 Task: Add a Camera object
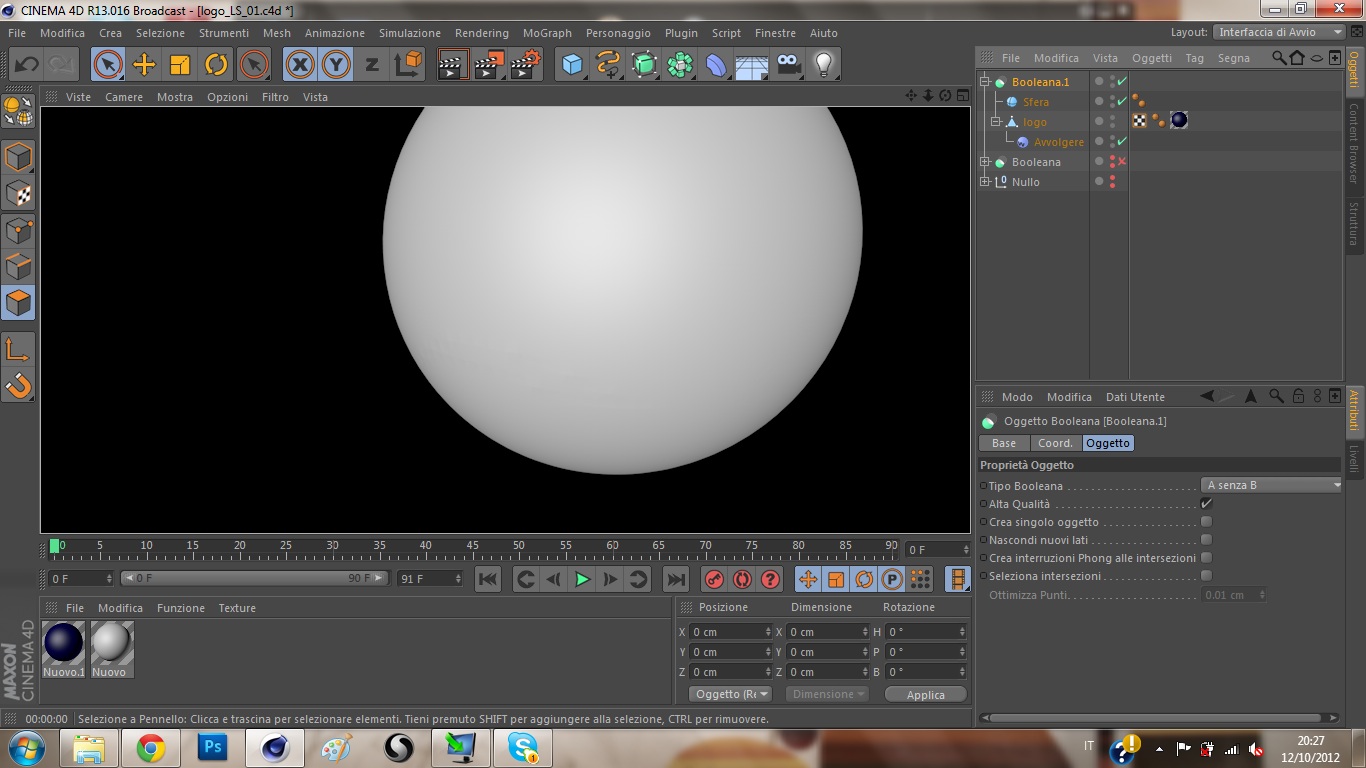[x=789, y=65]
